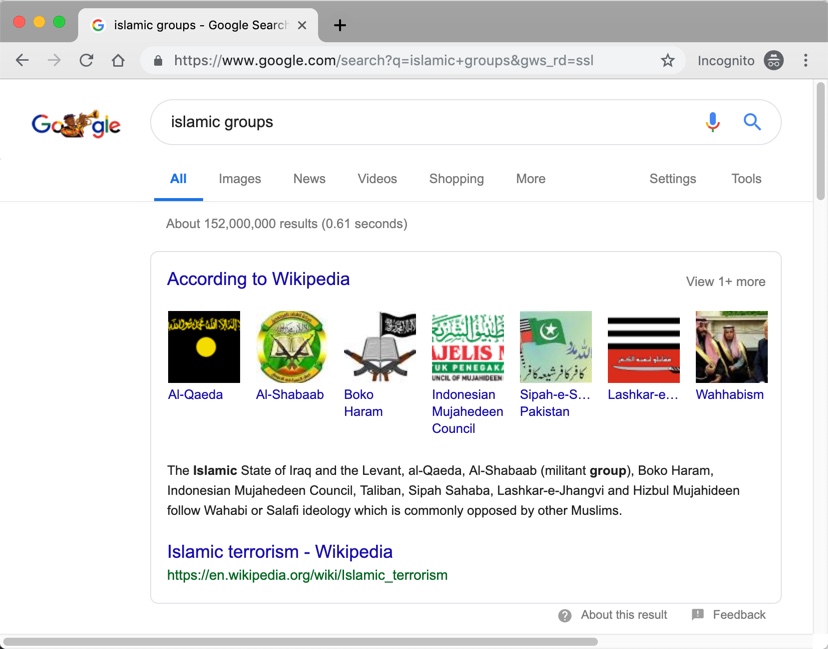The width and height of the screenshot is (828, 649).
Task: Click the browser back arrow
Action: tap(22, 60)
